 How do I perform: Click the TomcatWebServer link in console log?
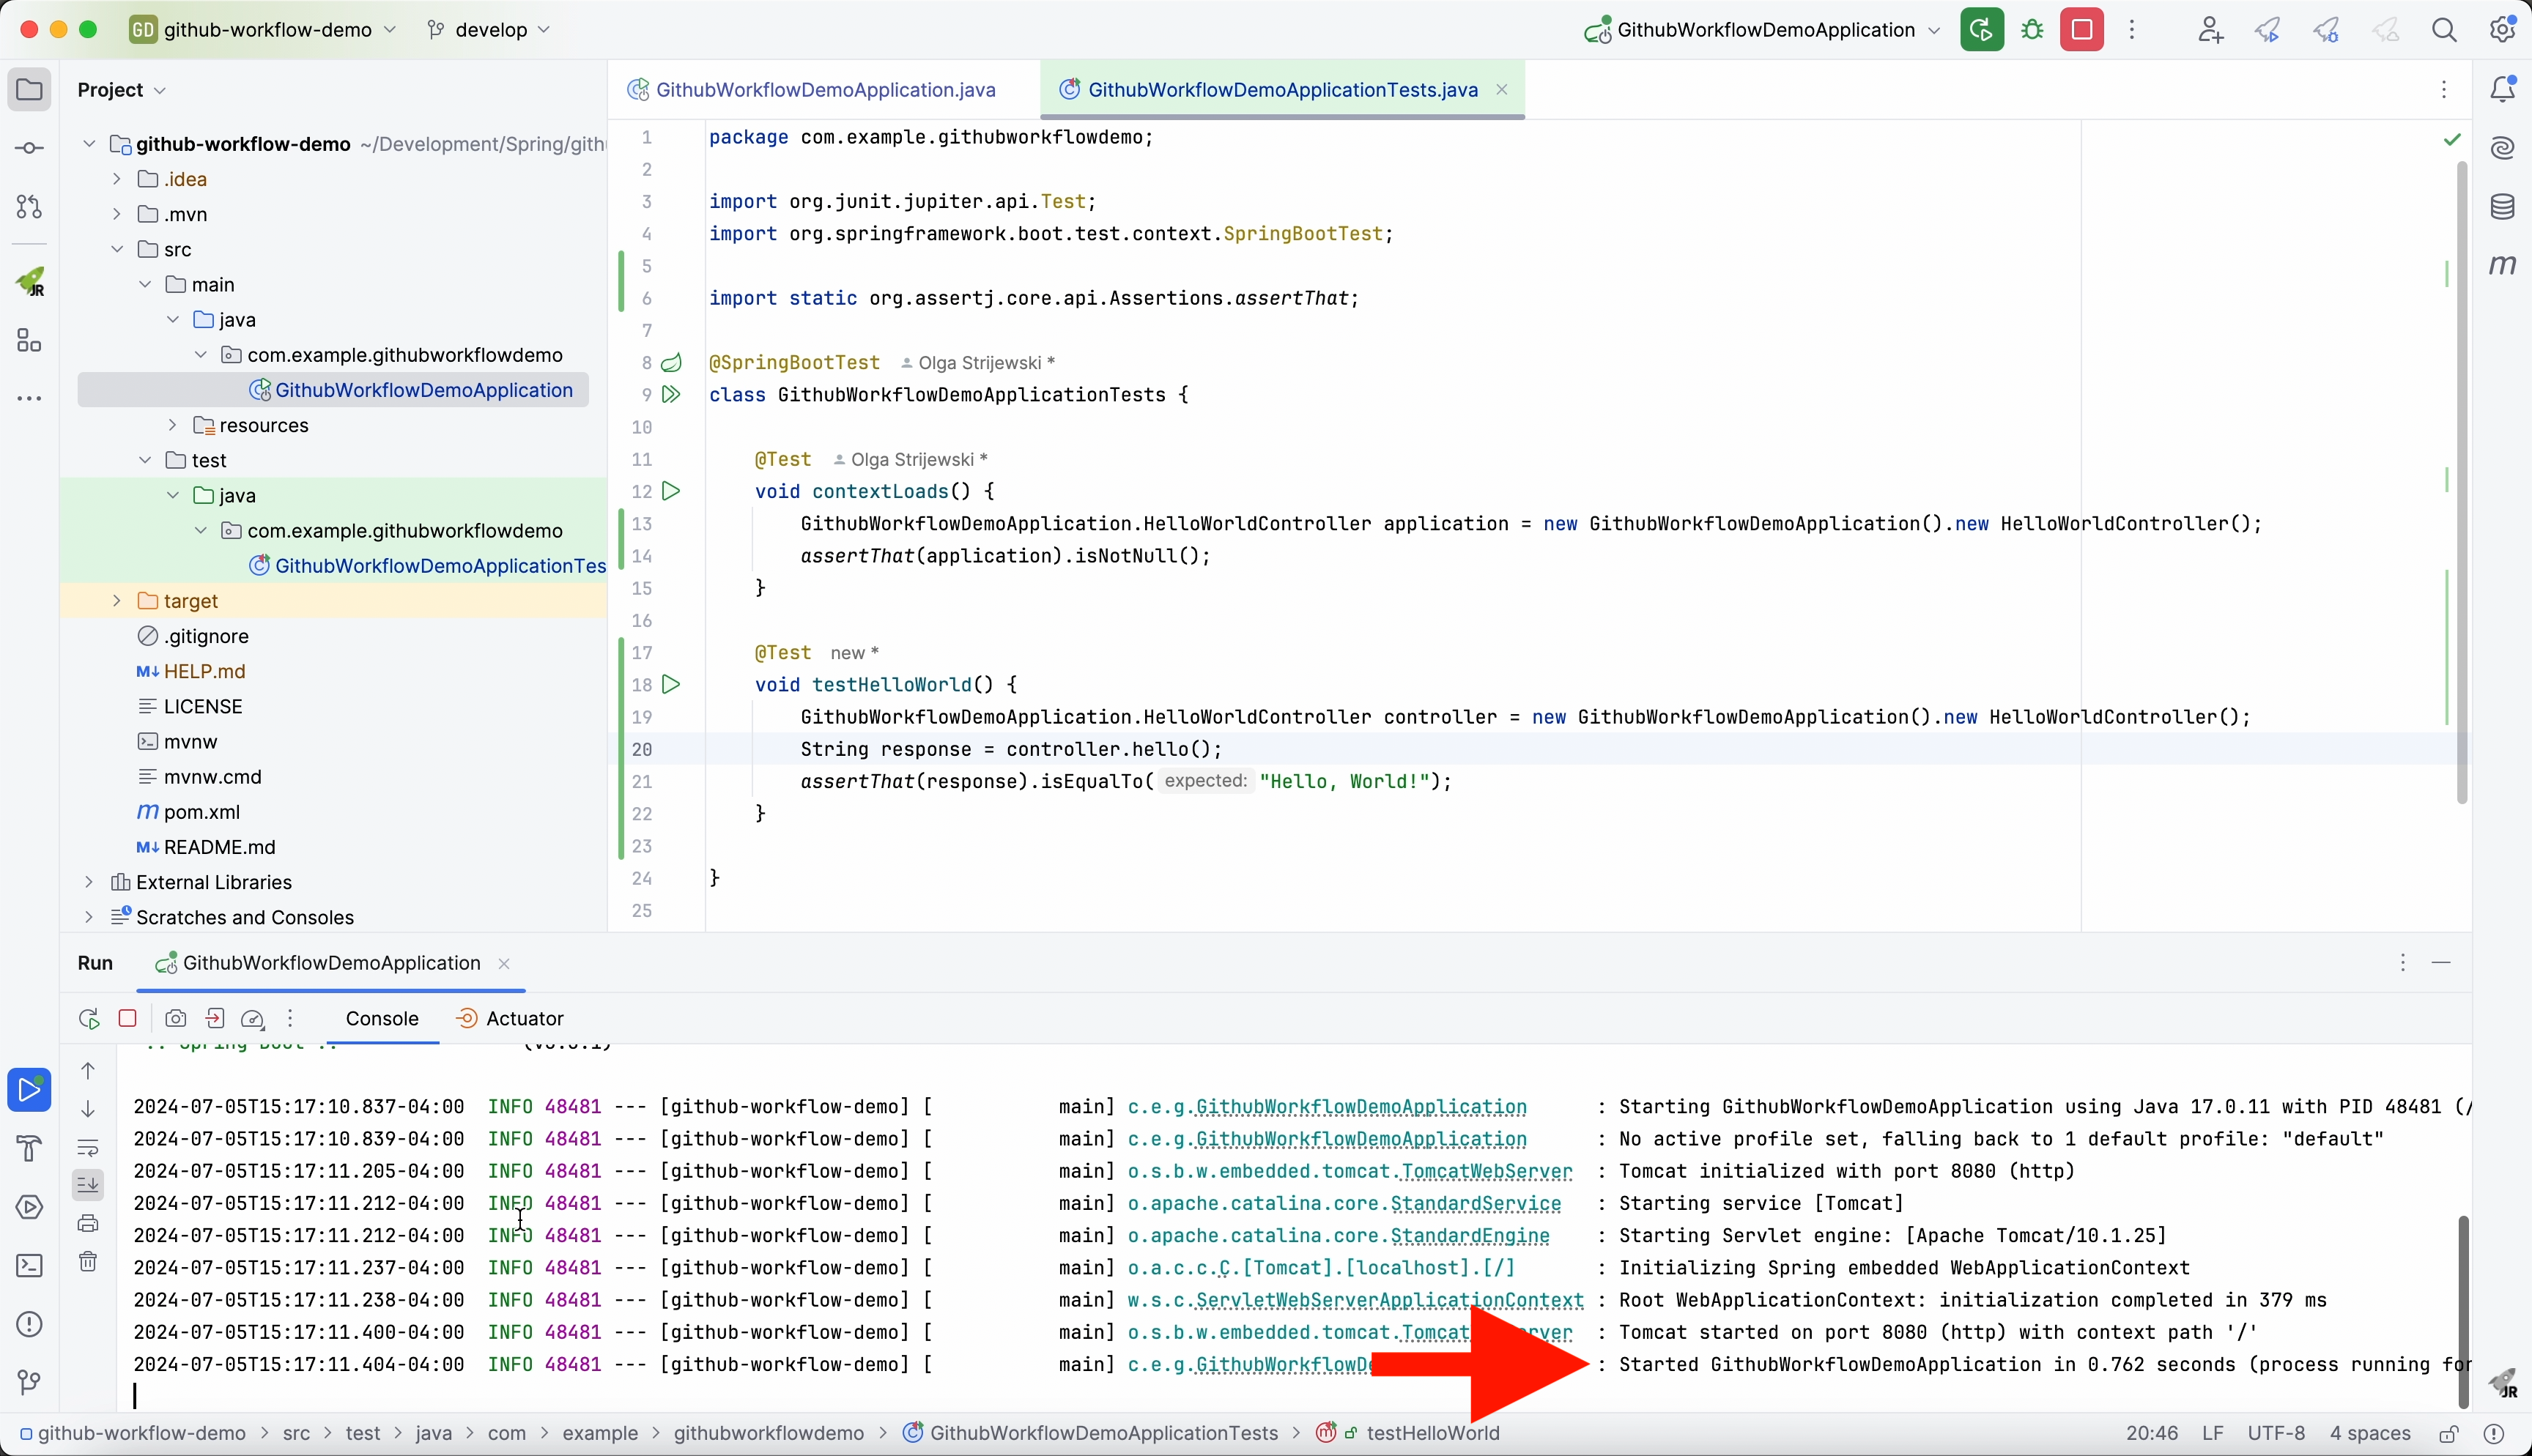pos(1487,1171)
